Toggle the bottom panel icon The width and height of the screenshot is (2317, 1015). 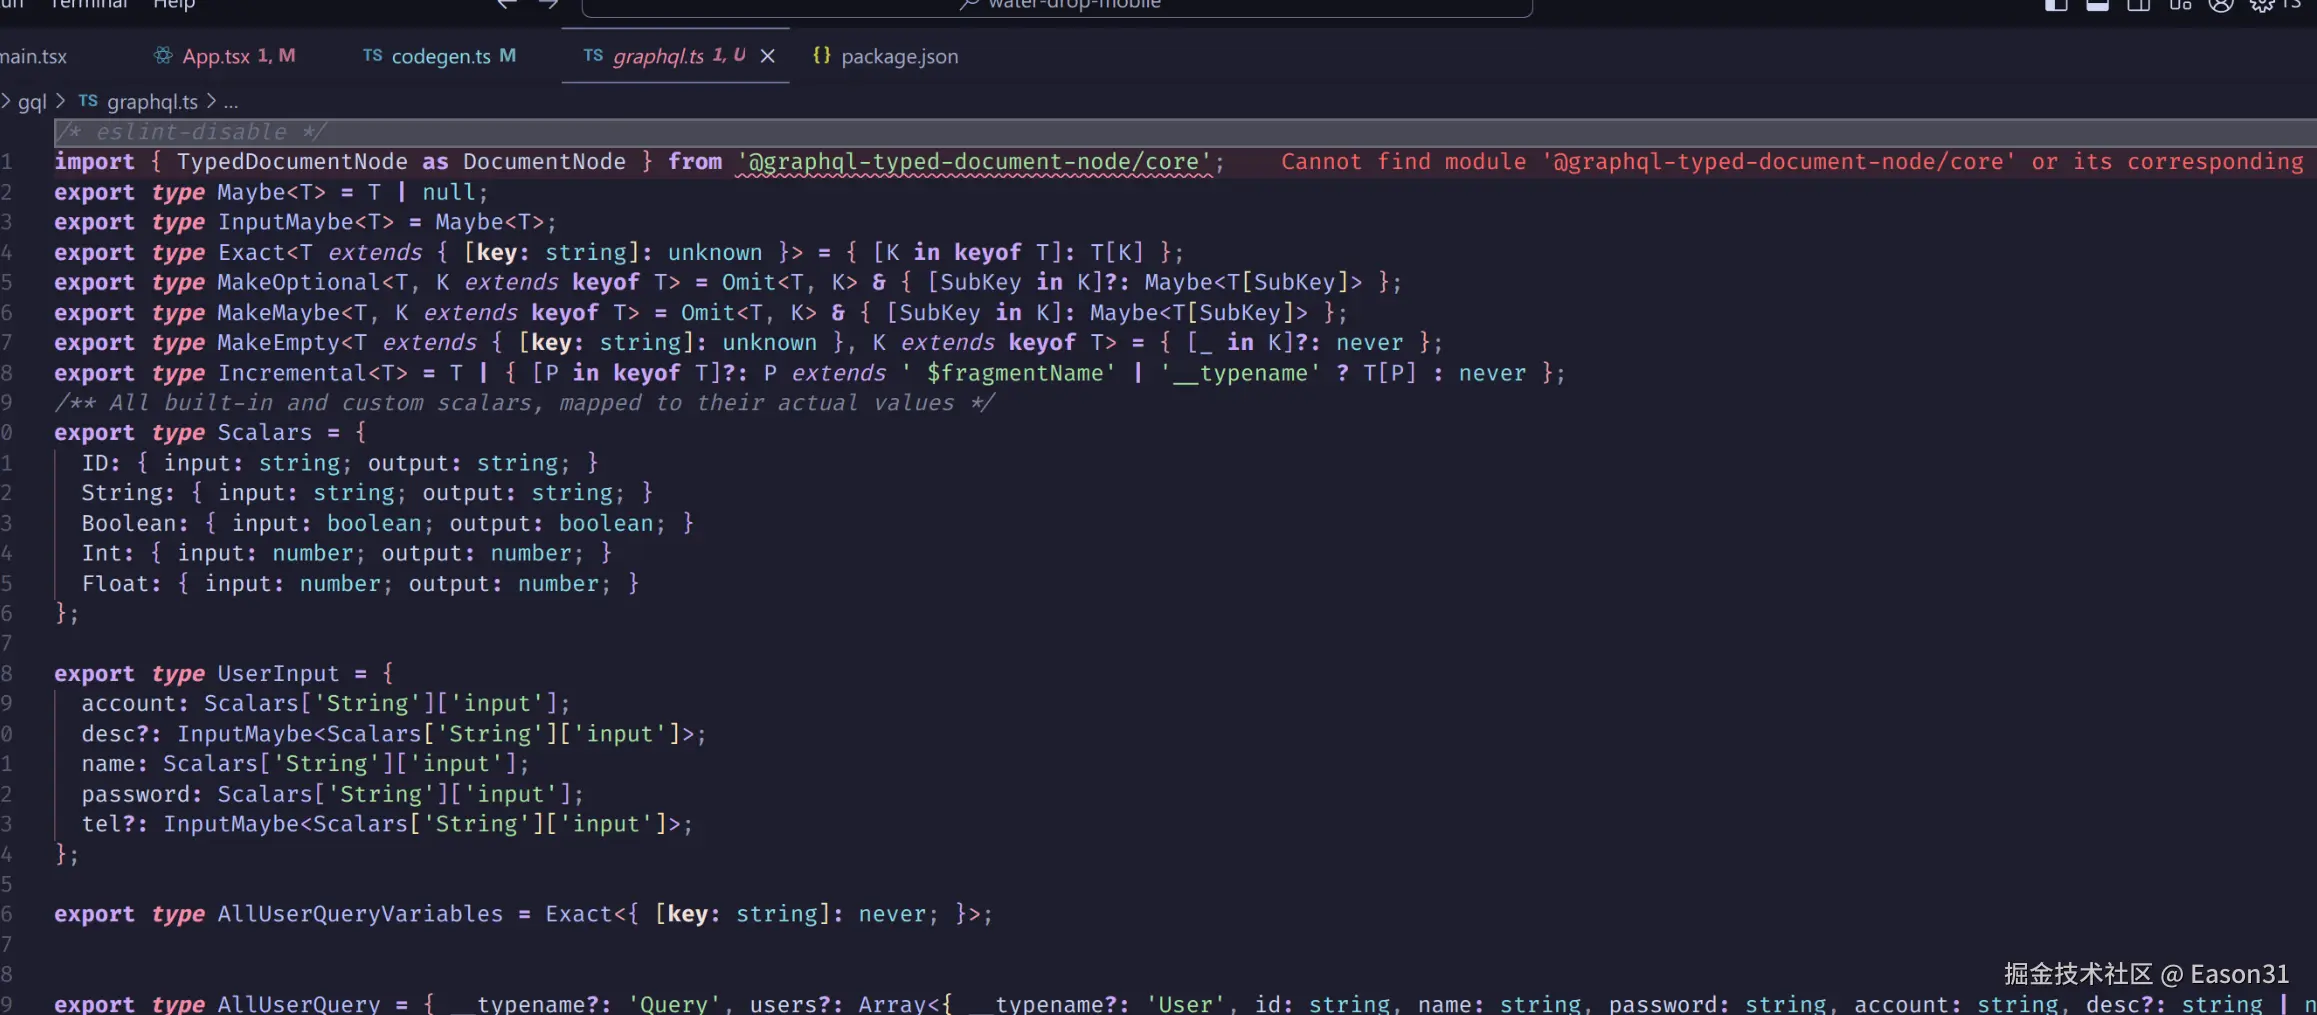[2098, 5]
